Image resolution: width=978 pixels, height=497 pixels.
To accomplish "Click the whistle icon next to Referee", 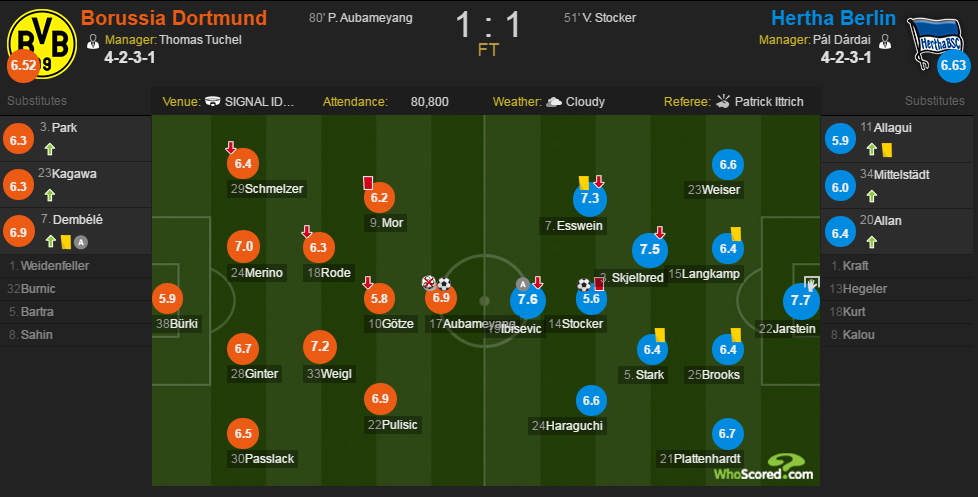I will (723, 101).
